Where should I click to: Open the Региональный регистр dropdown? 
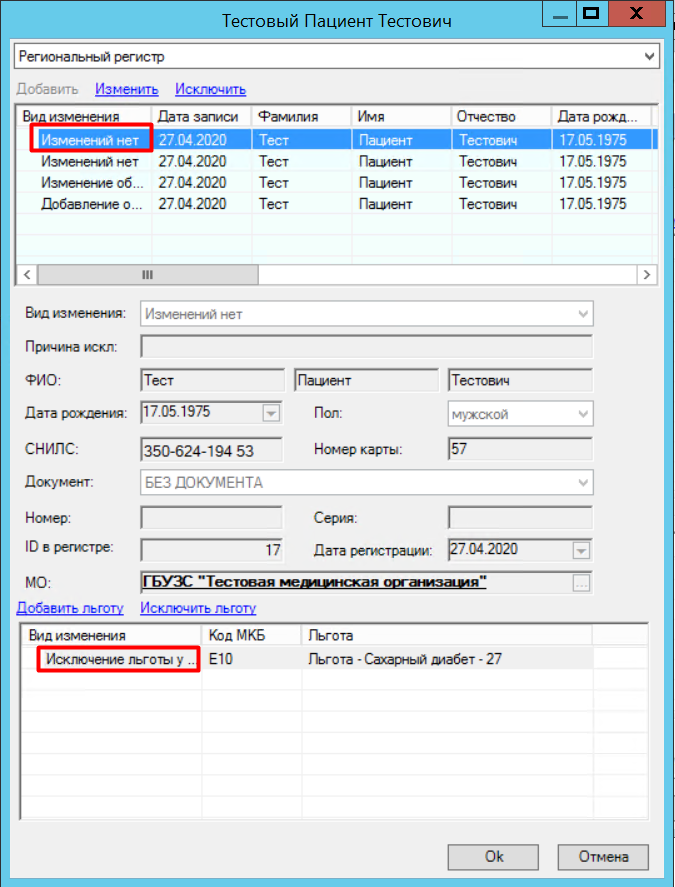(x=648, y=57)
